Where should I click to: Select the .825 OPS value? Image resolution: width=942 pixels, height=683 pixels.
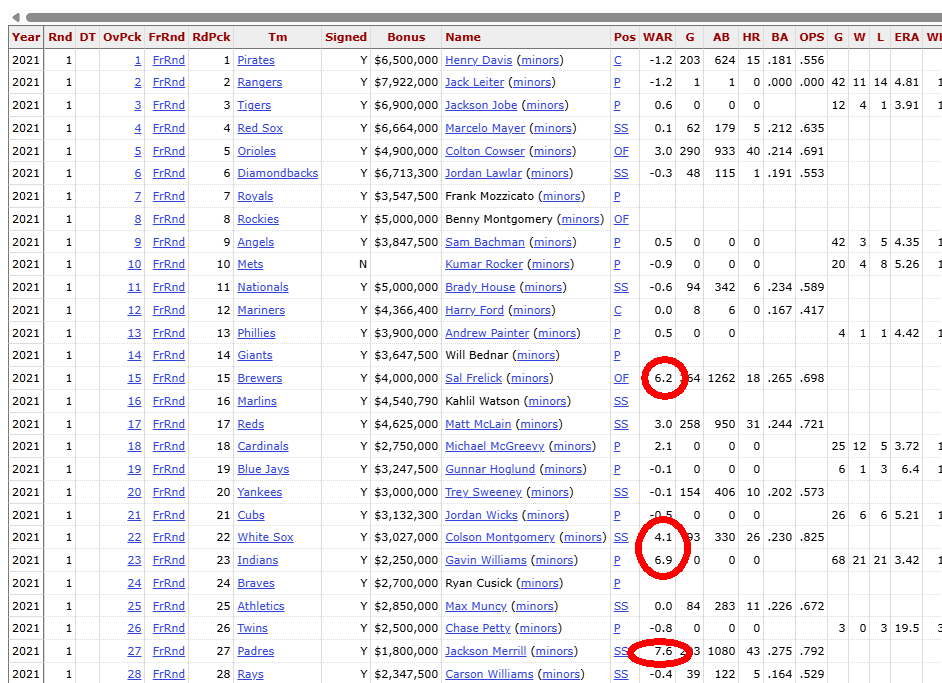coord(812,537)
